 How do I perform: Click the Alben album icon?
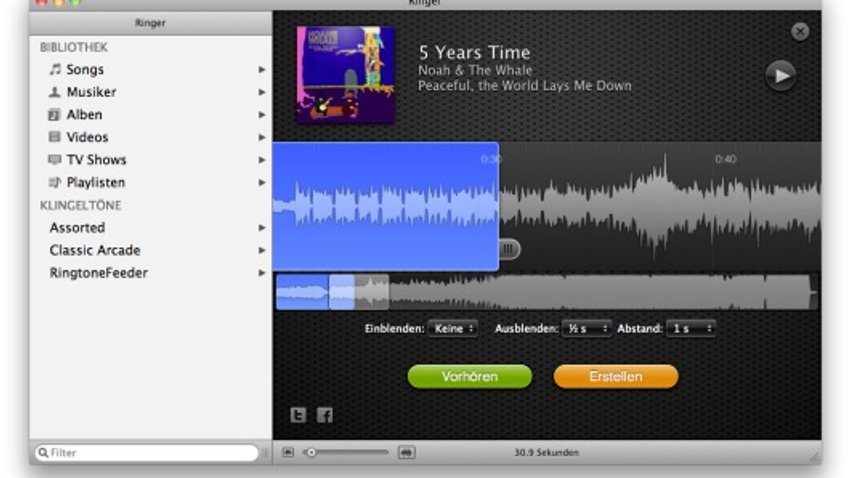[x=54, y=115]
